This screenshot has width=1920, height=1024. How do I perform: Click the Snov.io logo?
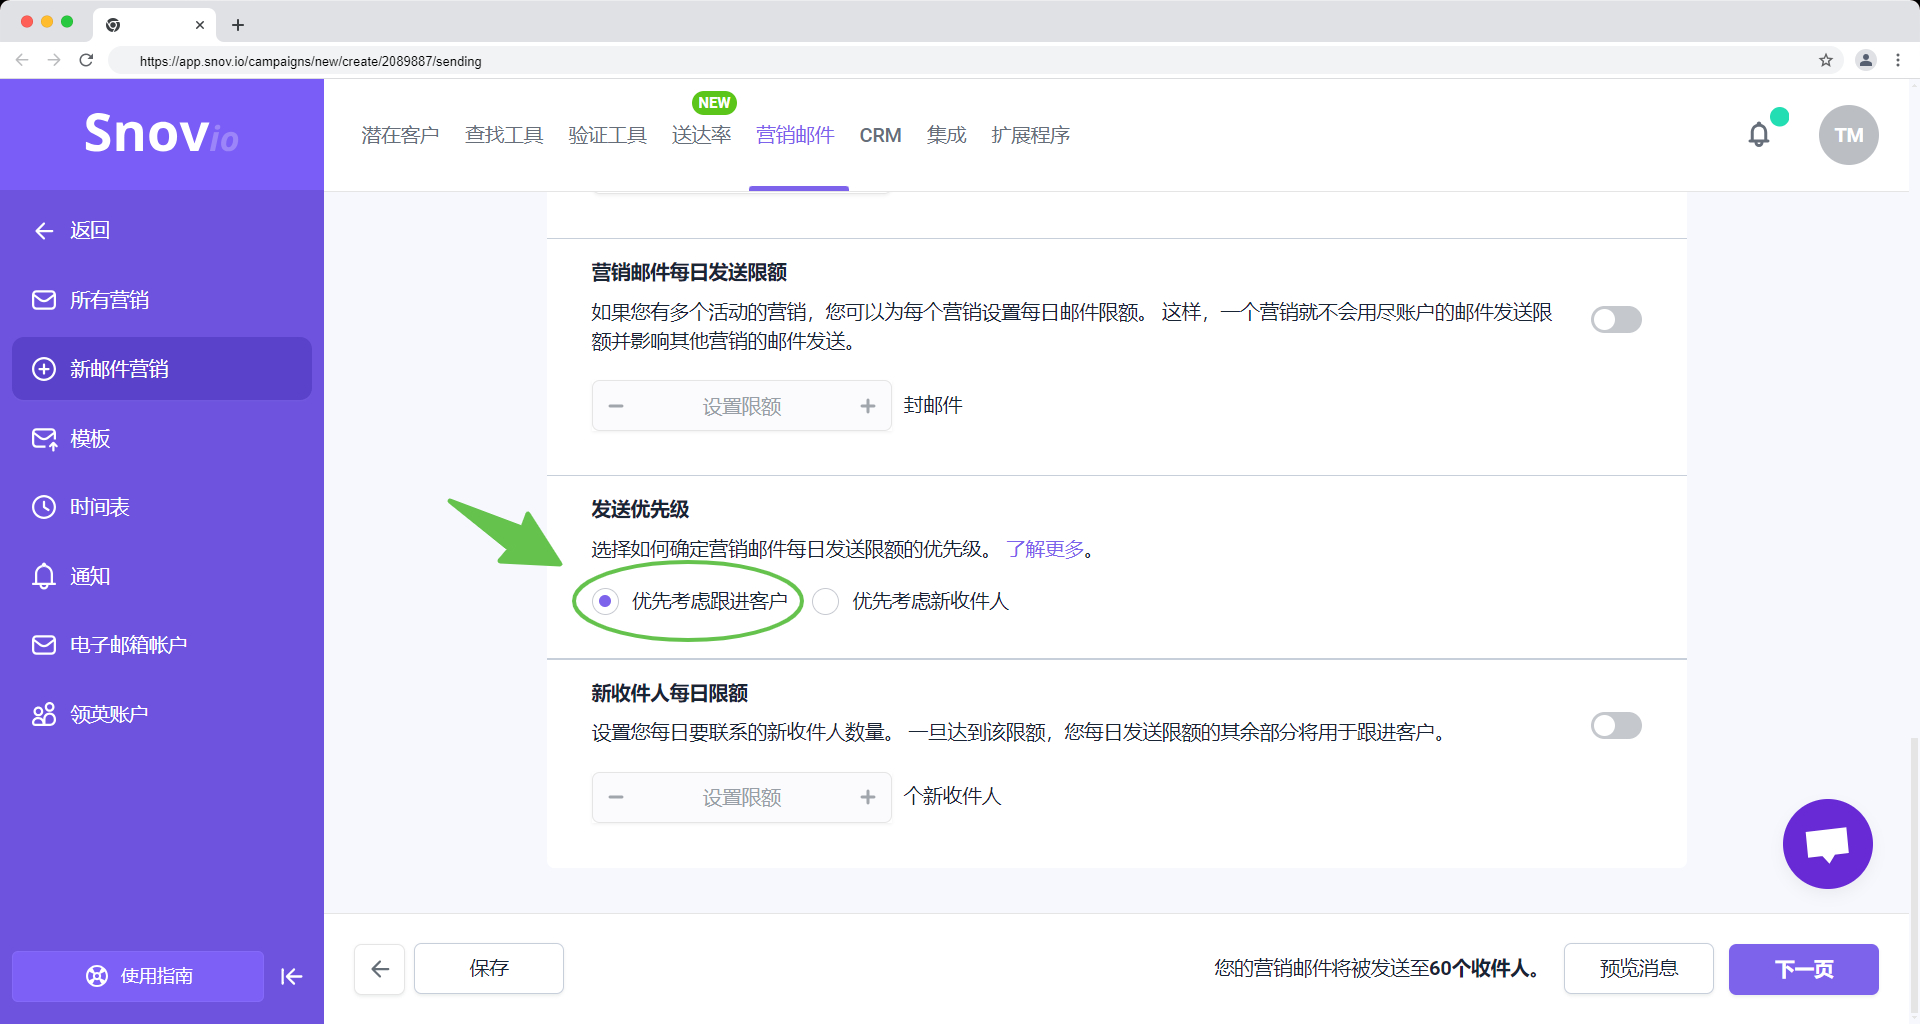pos(161,133)
